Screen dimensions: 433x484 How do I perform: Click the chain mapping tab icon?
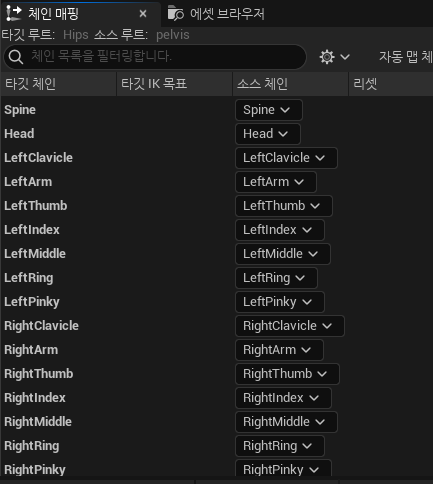(x=14, y=14)
